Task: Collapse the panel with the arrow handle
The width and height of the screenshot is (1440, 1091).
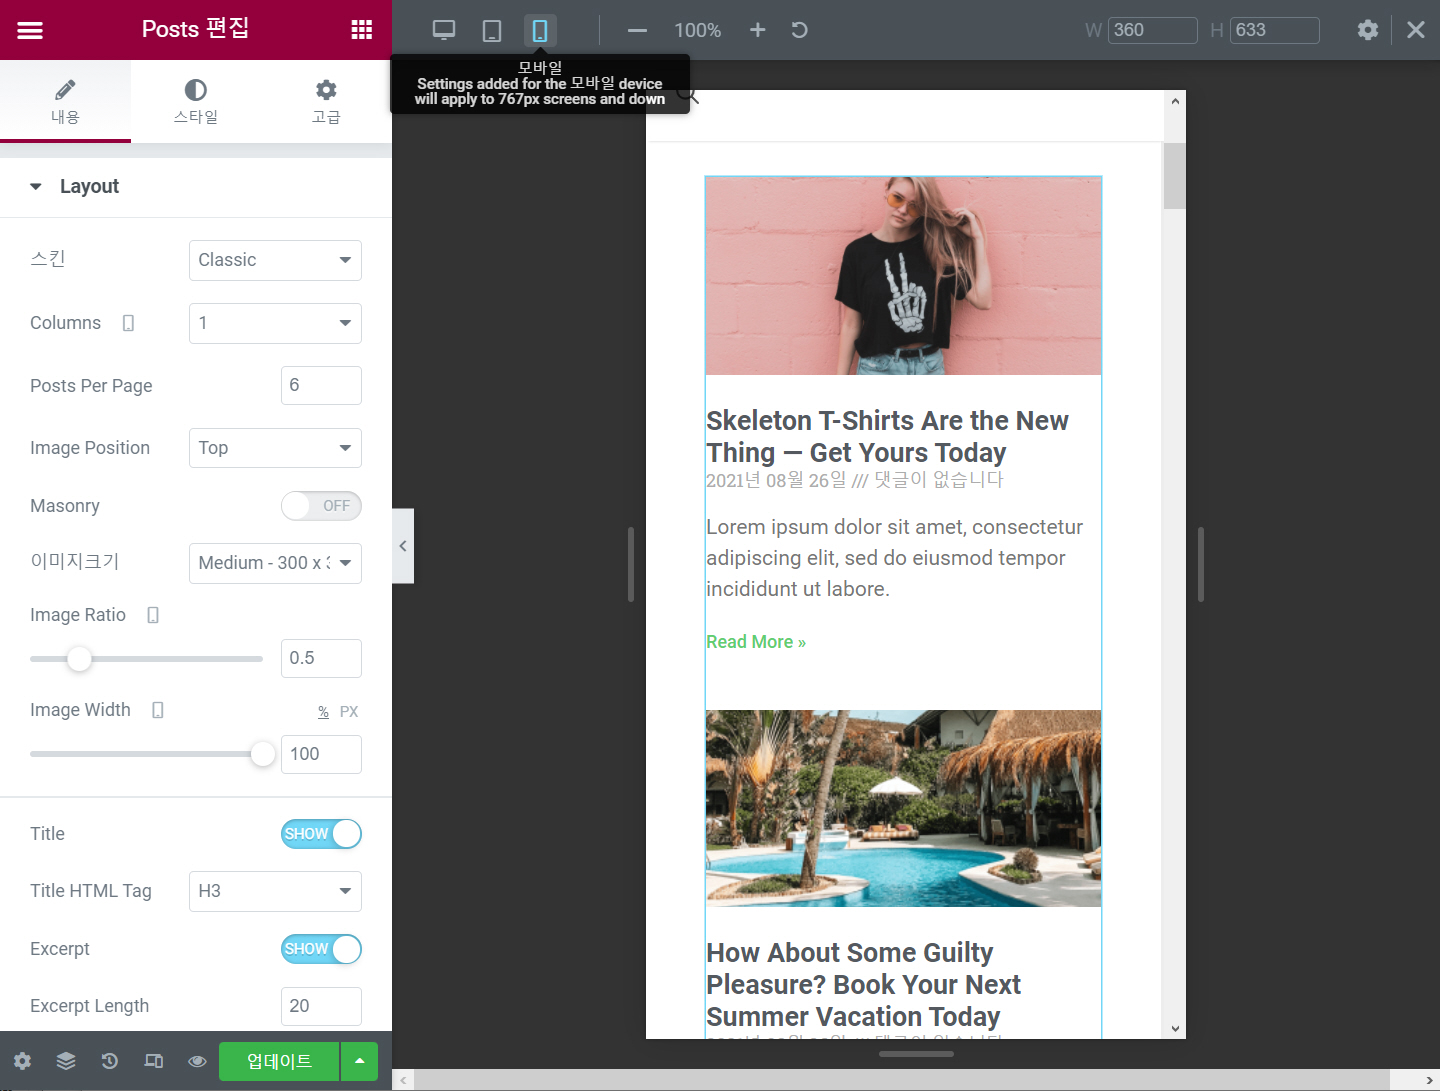Action: [403, 546]
